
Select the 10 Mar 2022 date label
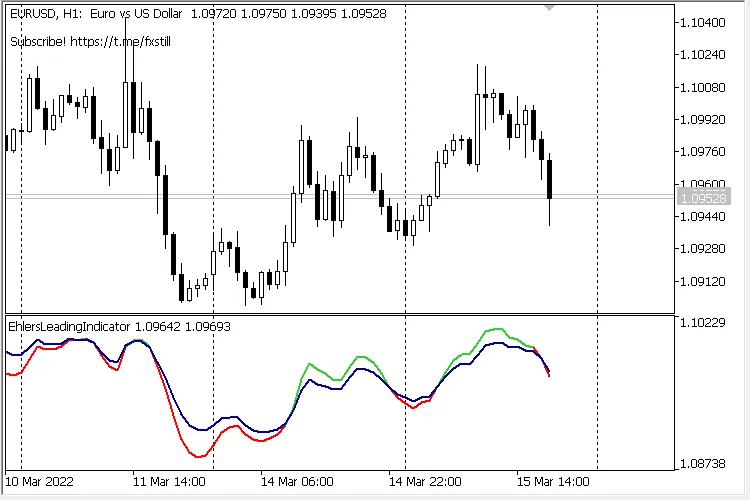(38, 479)
